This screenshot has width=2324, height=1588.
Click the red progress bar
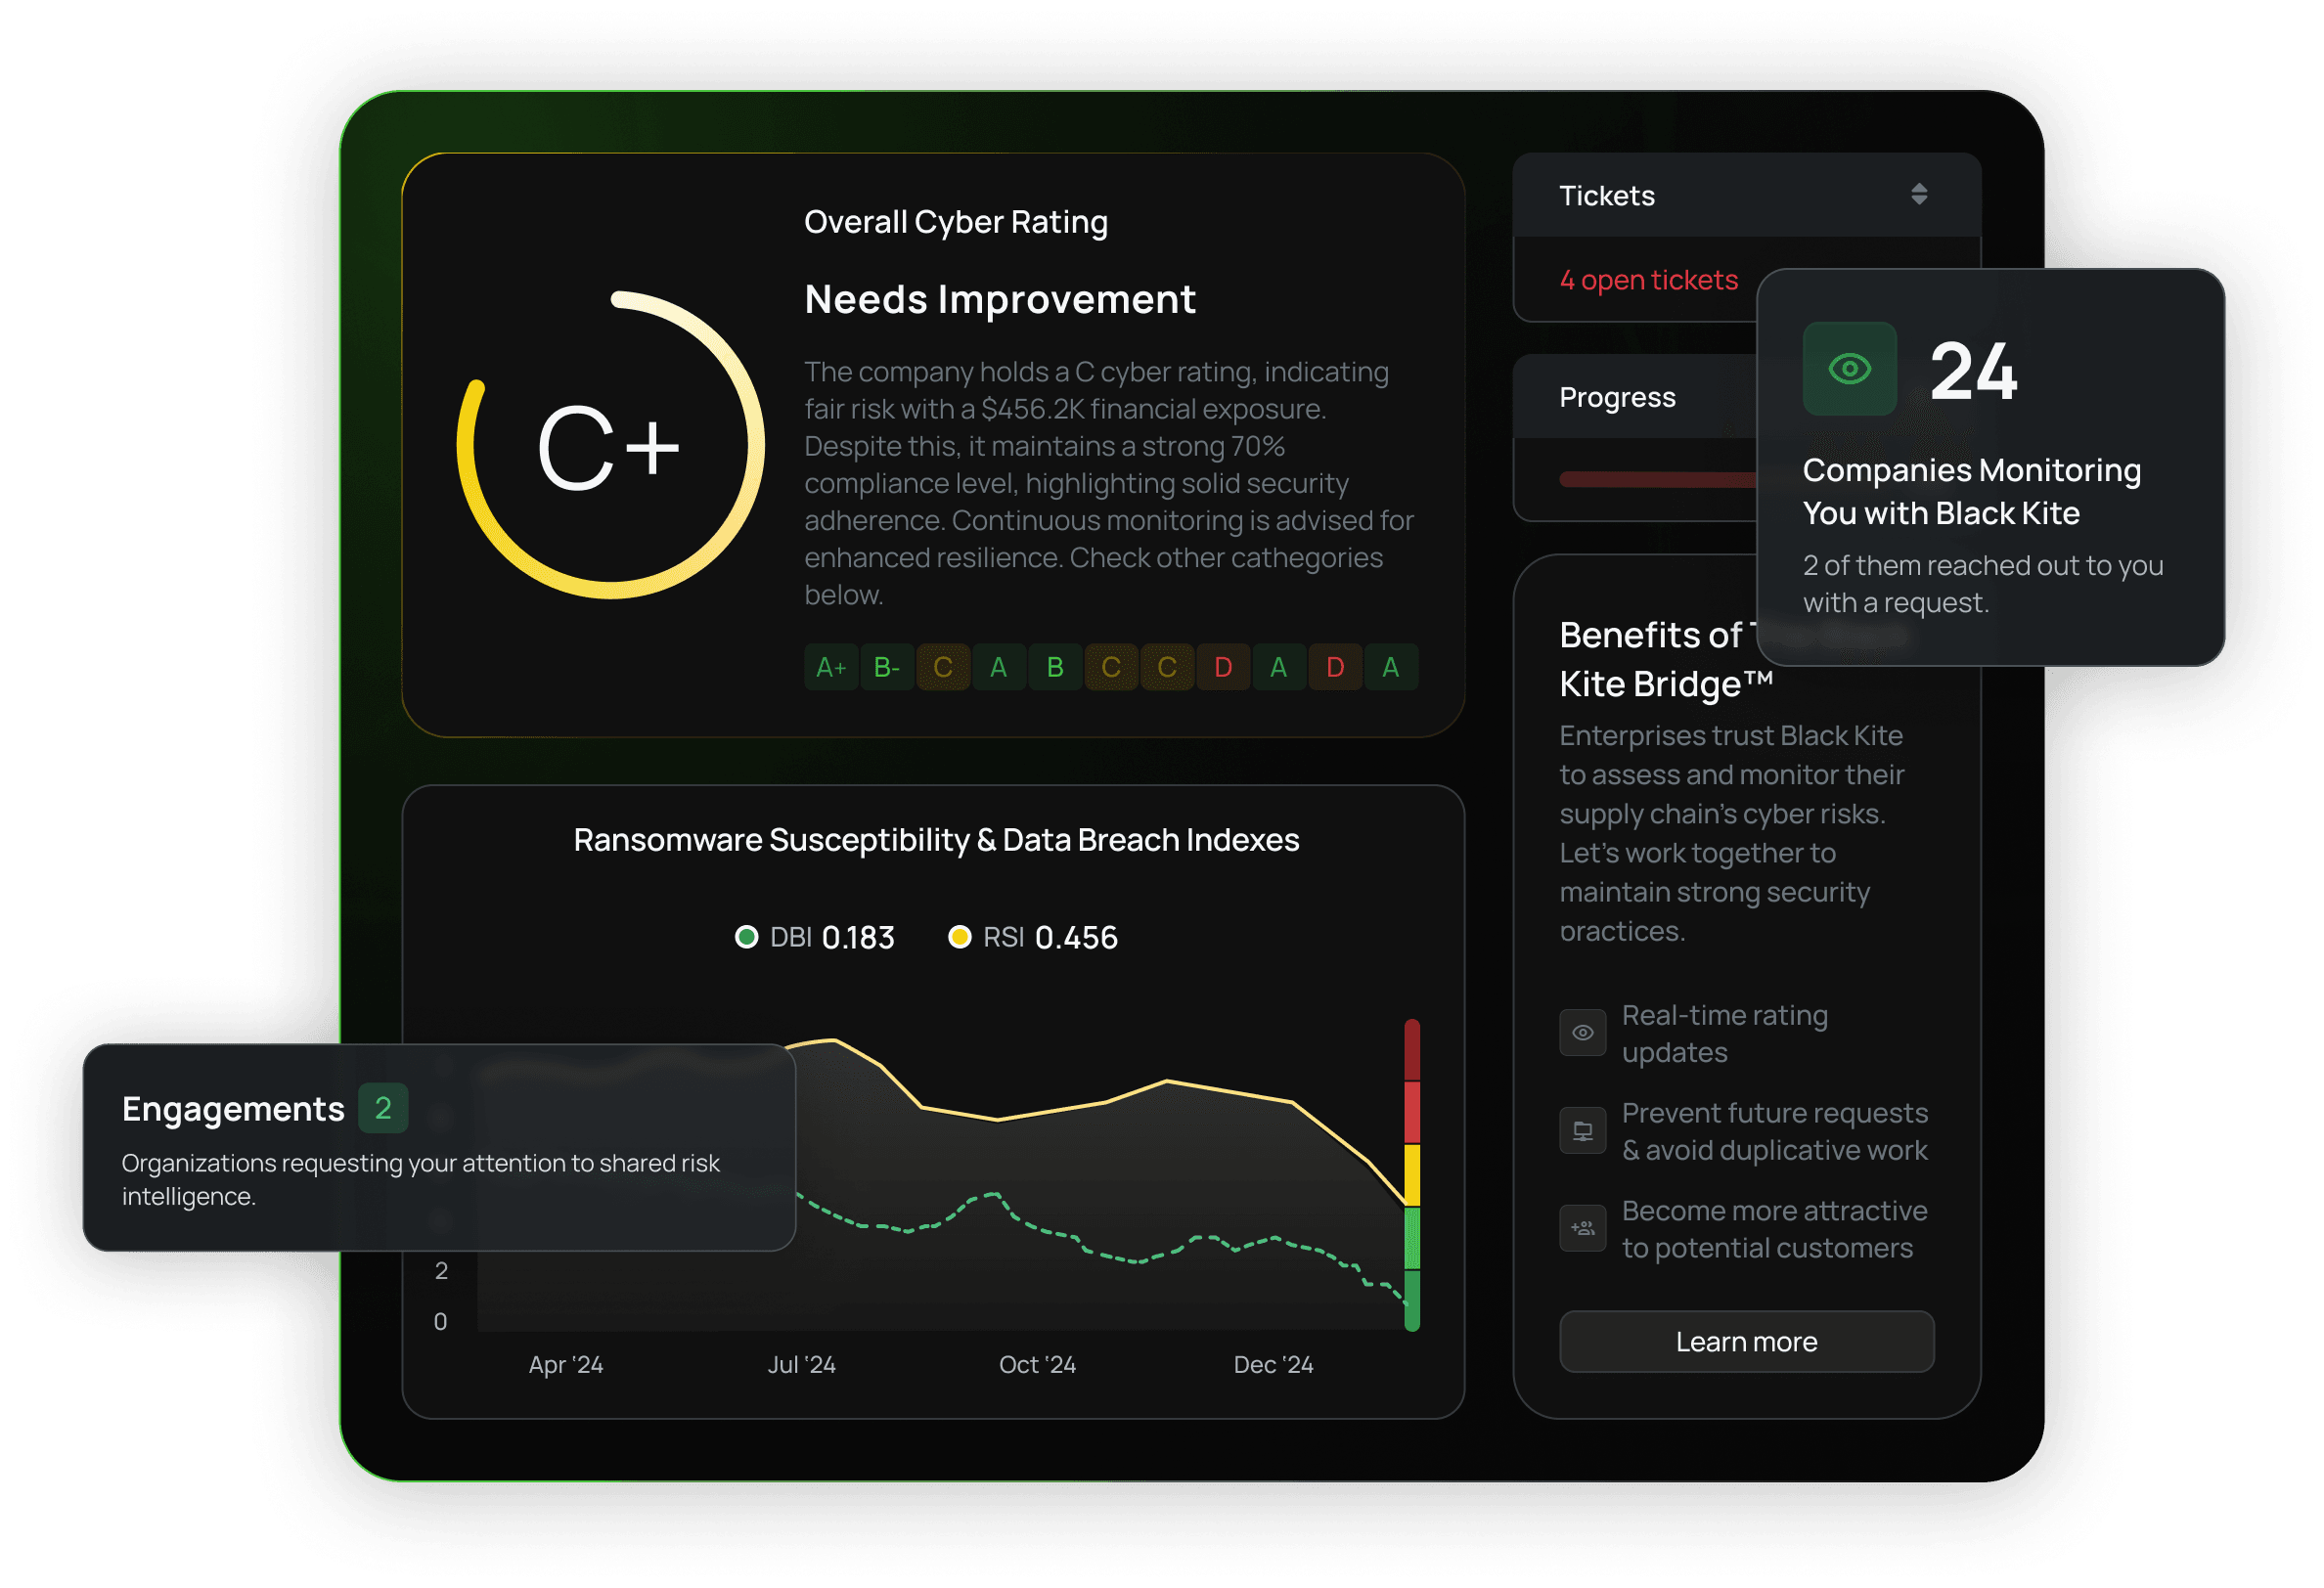(x=1658, y=479)
